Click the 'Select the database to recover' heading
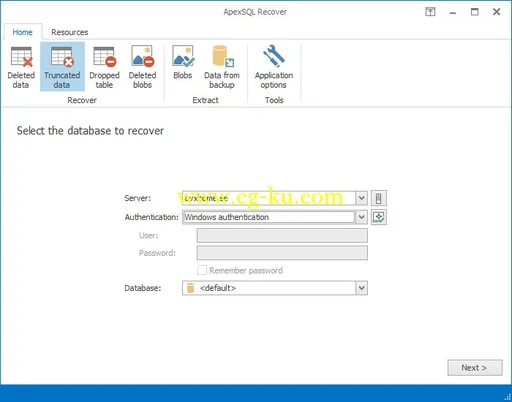This screenshot has height=402, width=512. click(x=90, y=131)
